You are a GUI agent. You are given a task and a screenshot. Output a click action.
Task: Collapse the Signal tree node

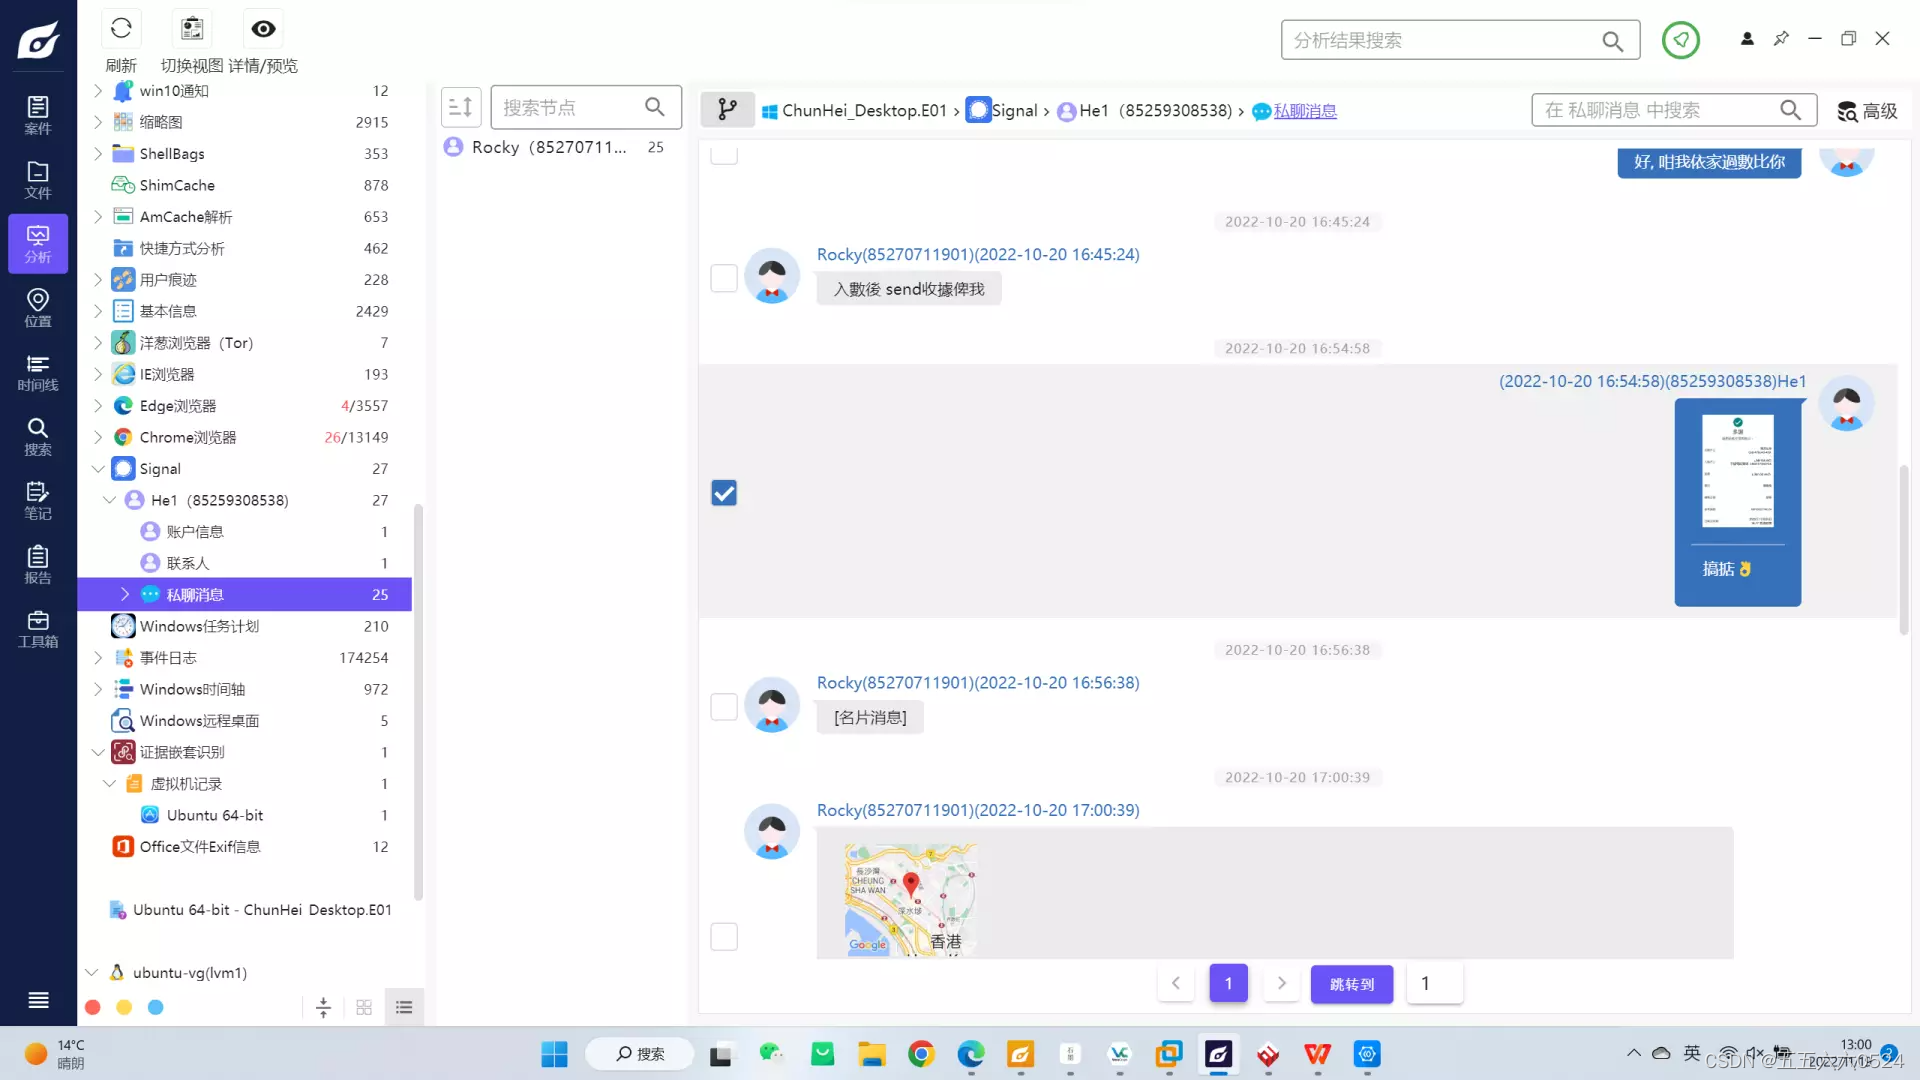pyautogui.click(x=97, y=469)
